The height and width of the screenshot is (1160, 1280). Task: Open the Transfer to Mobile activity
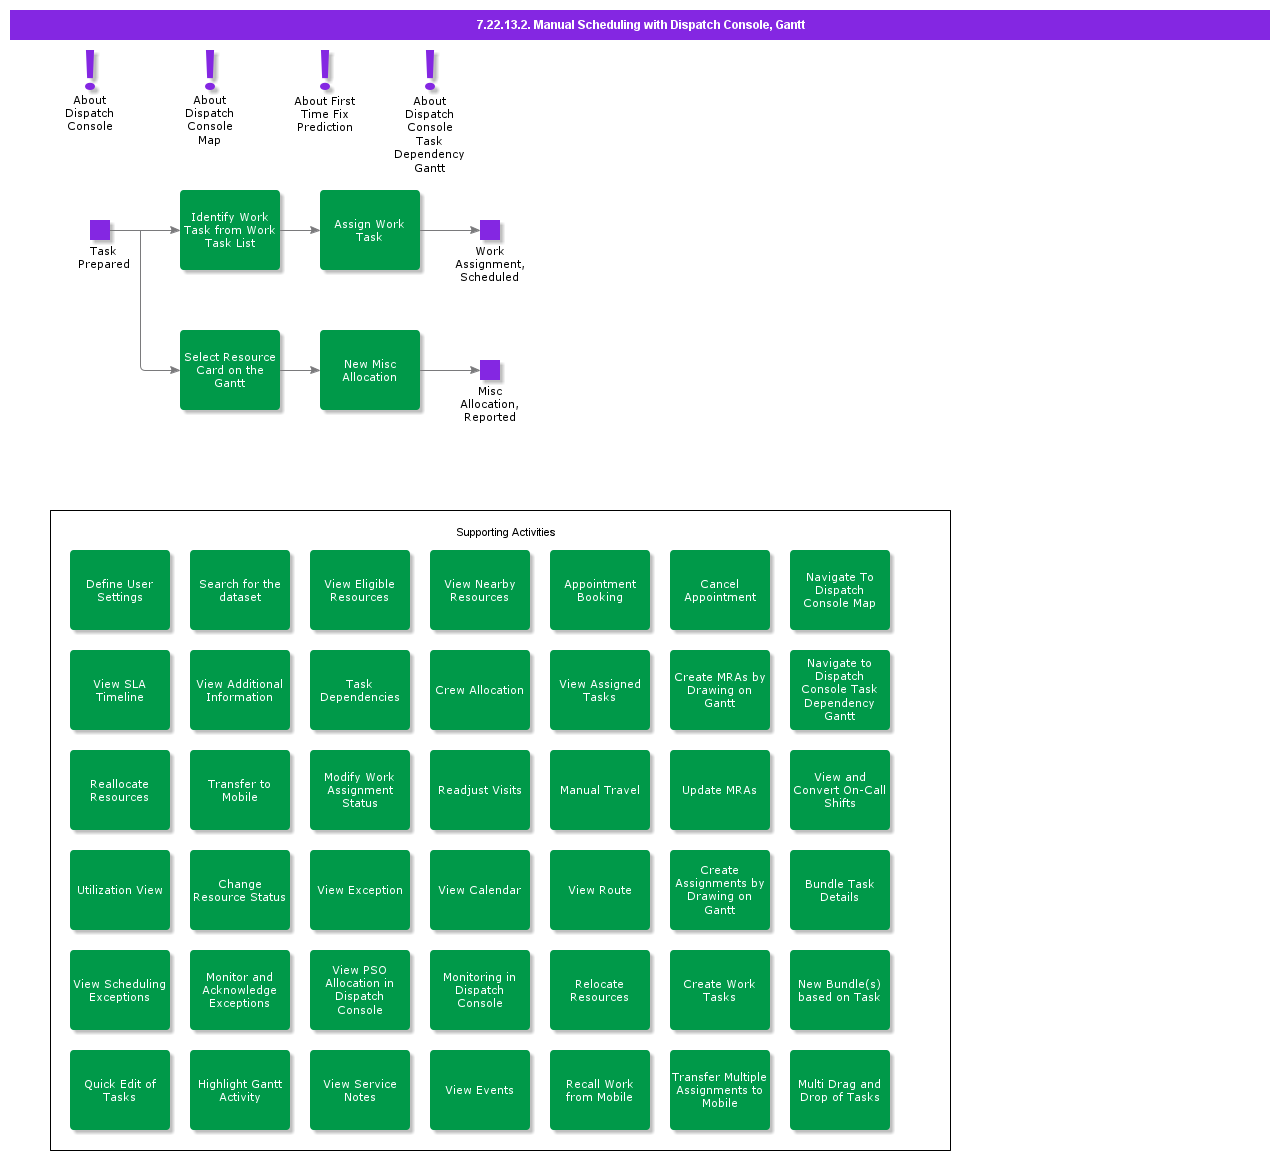240,790
